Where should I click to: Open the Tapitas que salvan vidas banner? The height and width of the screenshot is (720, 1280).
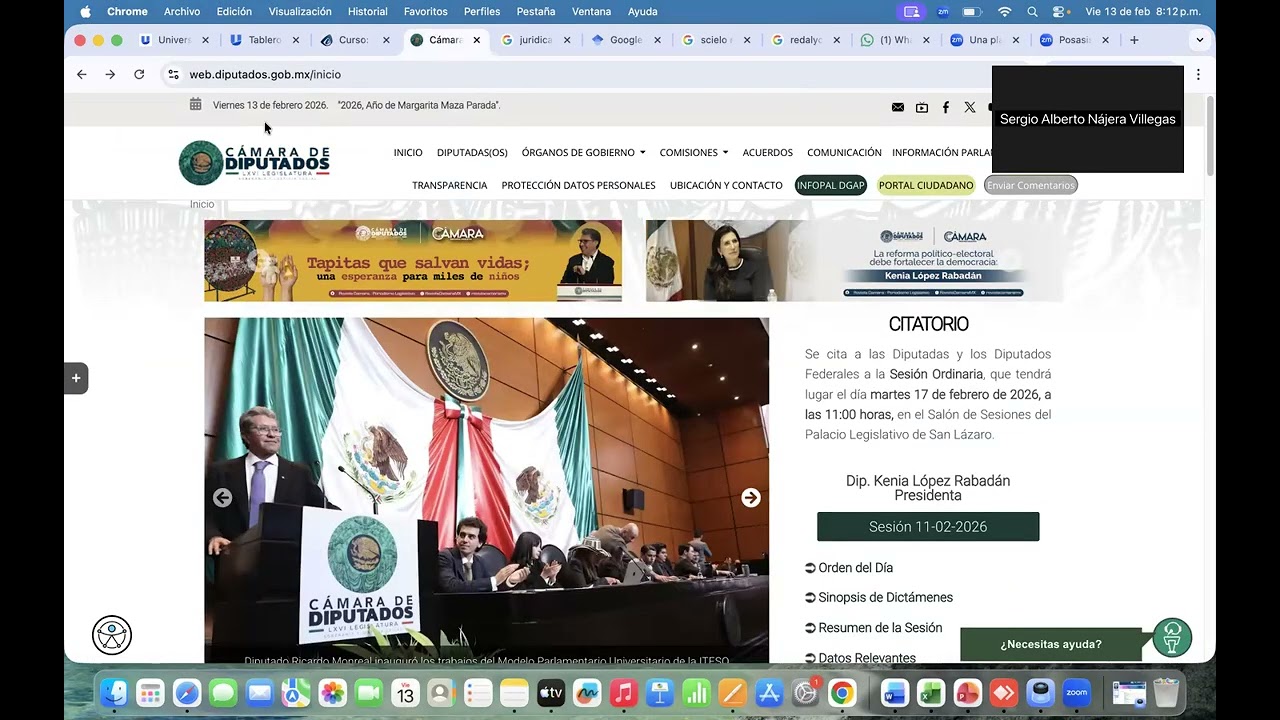tap(413, 261)
